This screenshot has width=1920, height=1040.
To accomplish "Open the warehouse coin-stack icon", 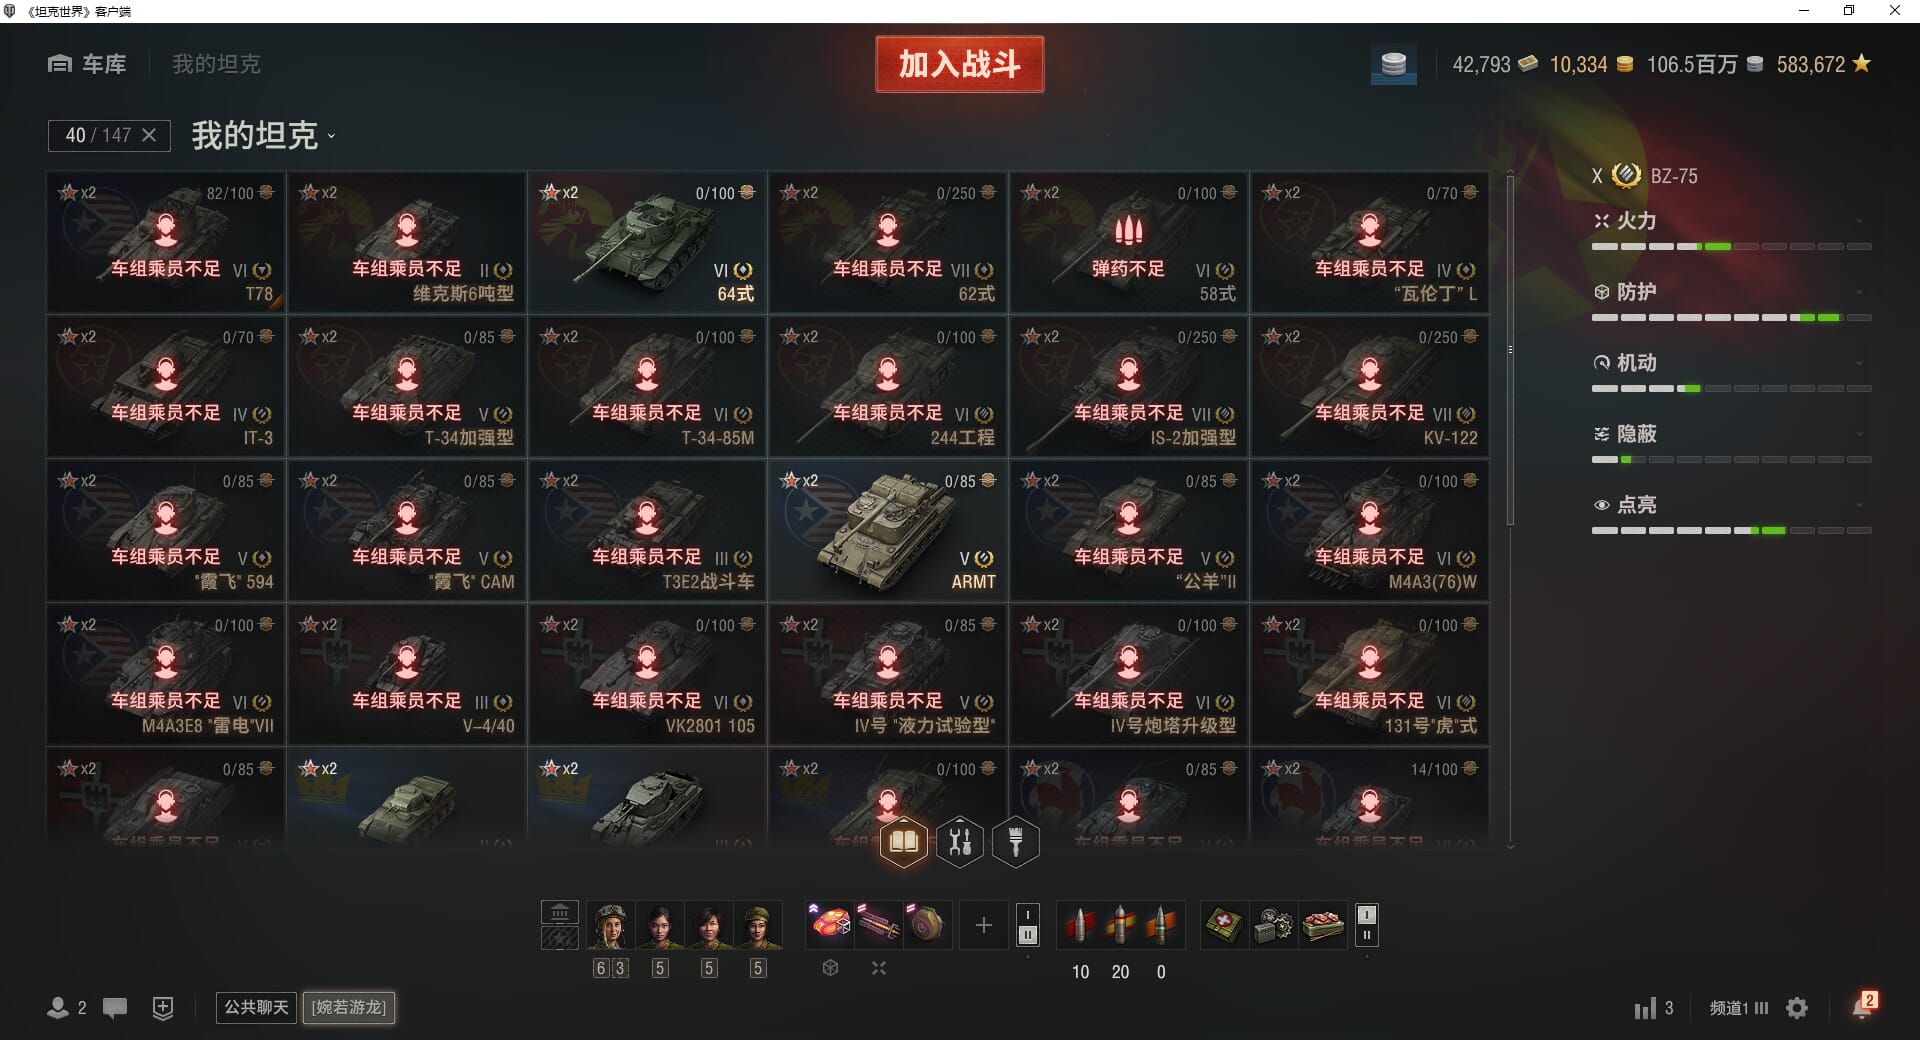I will (1393, 65).
